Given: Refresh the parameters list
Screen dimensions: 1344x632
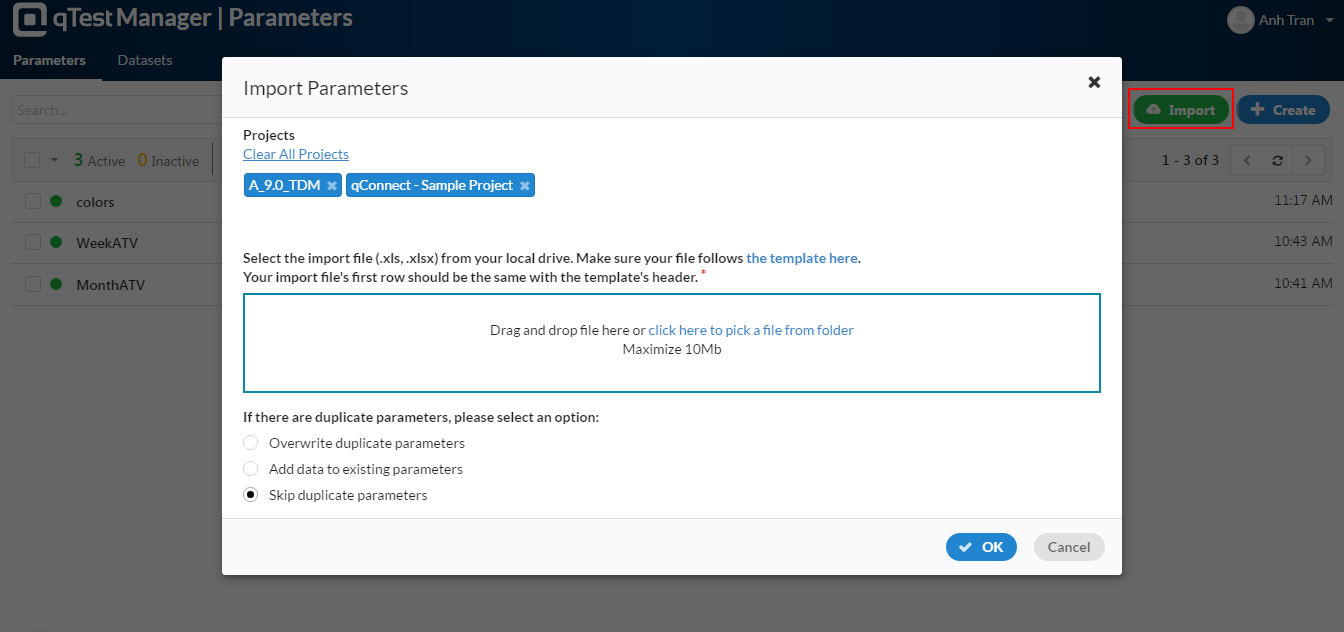Looking at the screenshot, I should pos(1277,160).
